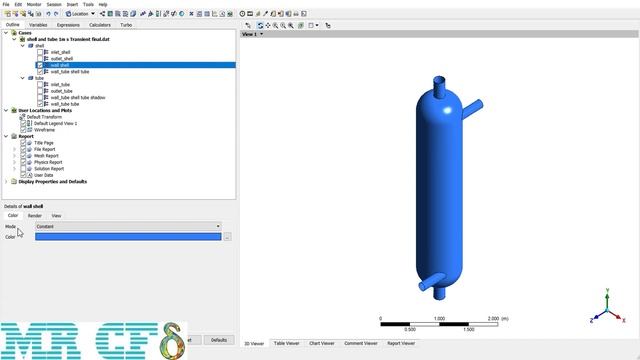Open the Mode dropdown showing Constant
640x360 pixels.
128,226
